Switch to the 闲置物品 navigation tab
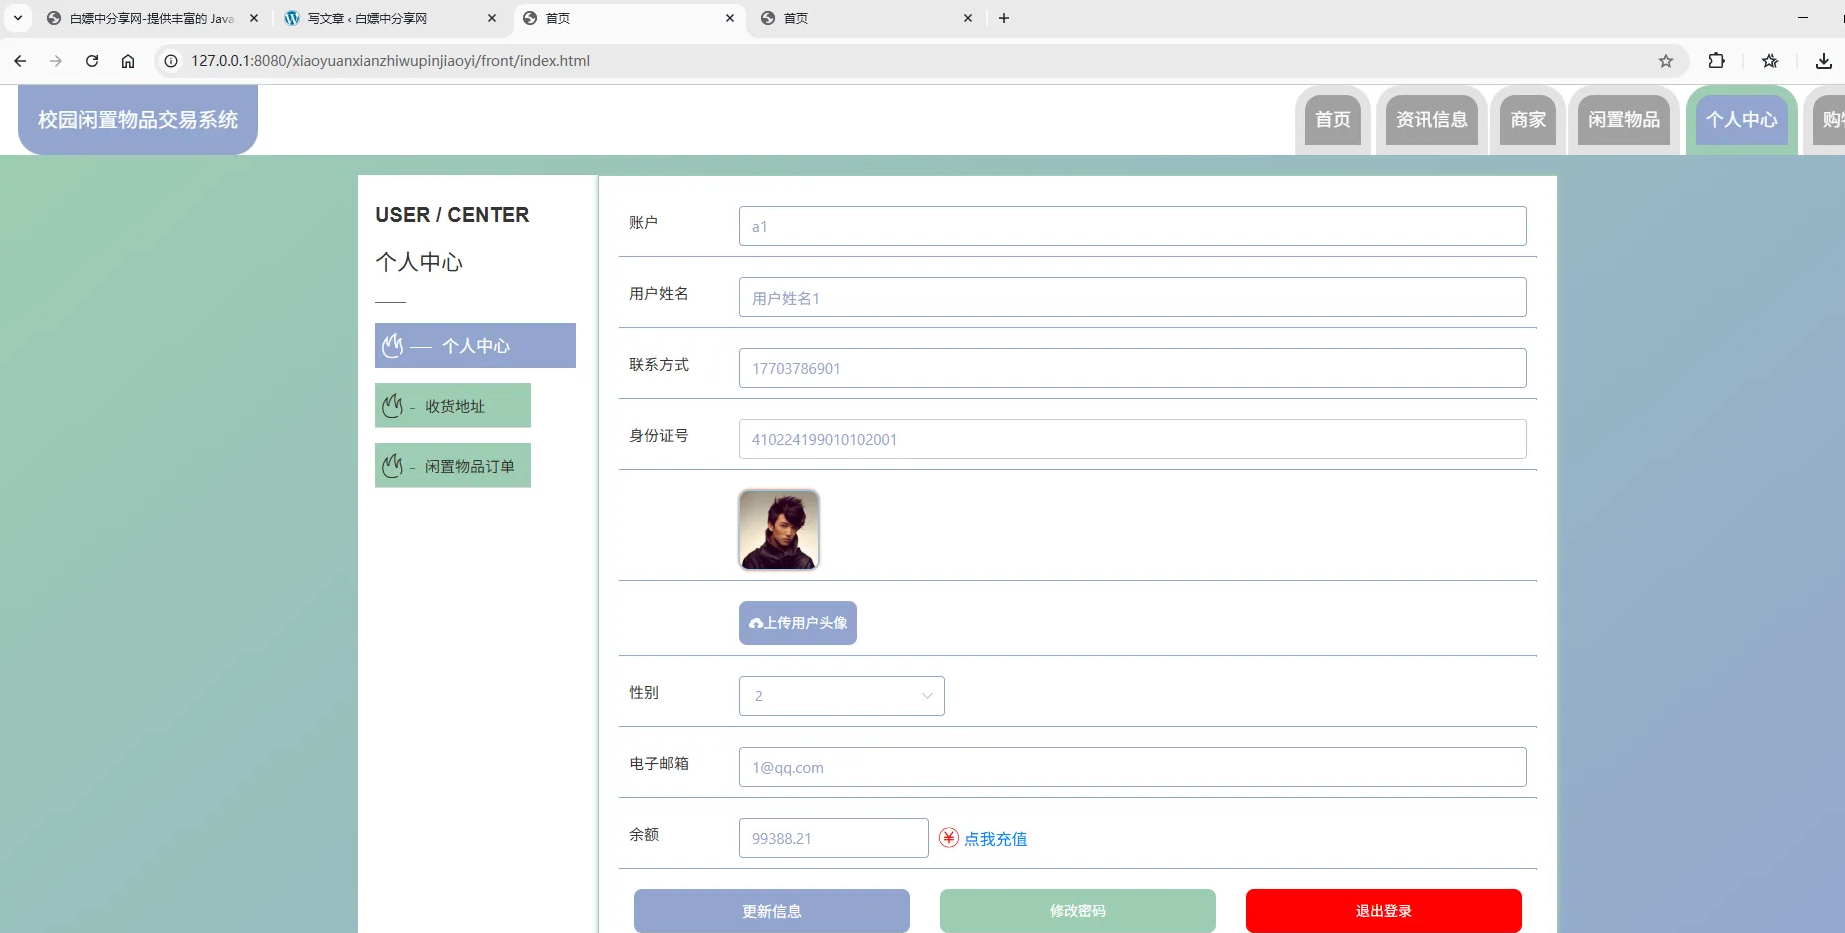This screenshot has width=1845, height=933. (1623, 119)
